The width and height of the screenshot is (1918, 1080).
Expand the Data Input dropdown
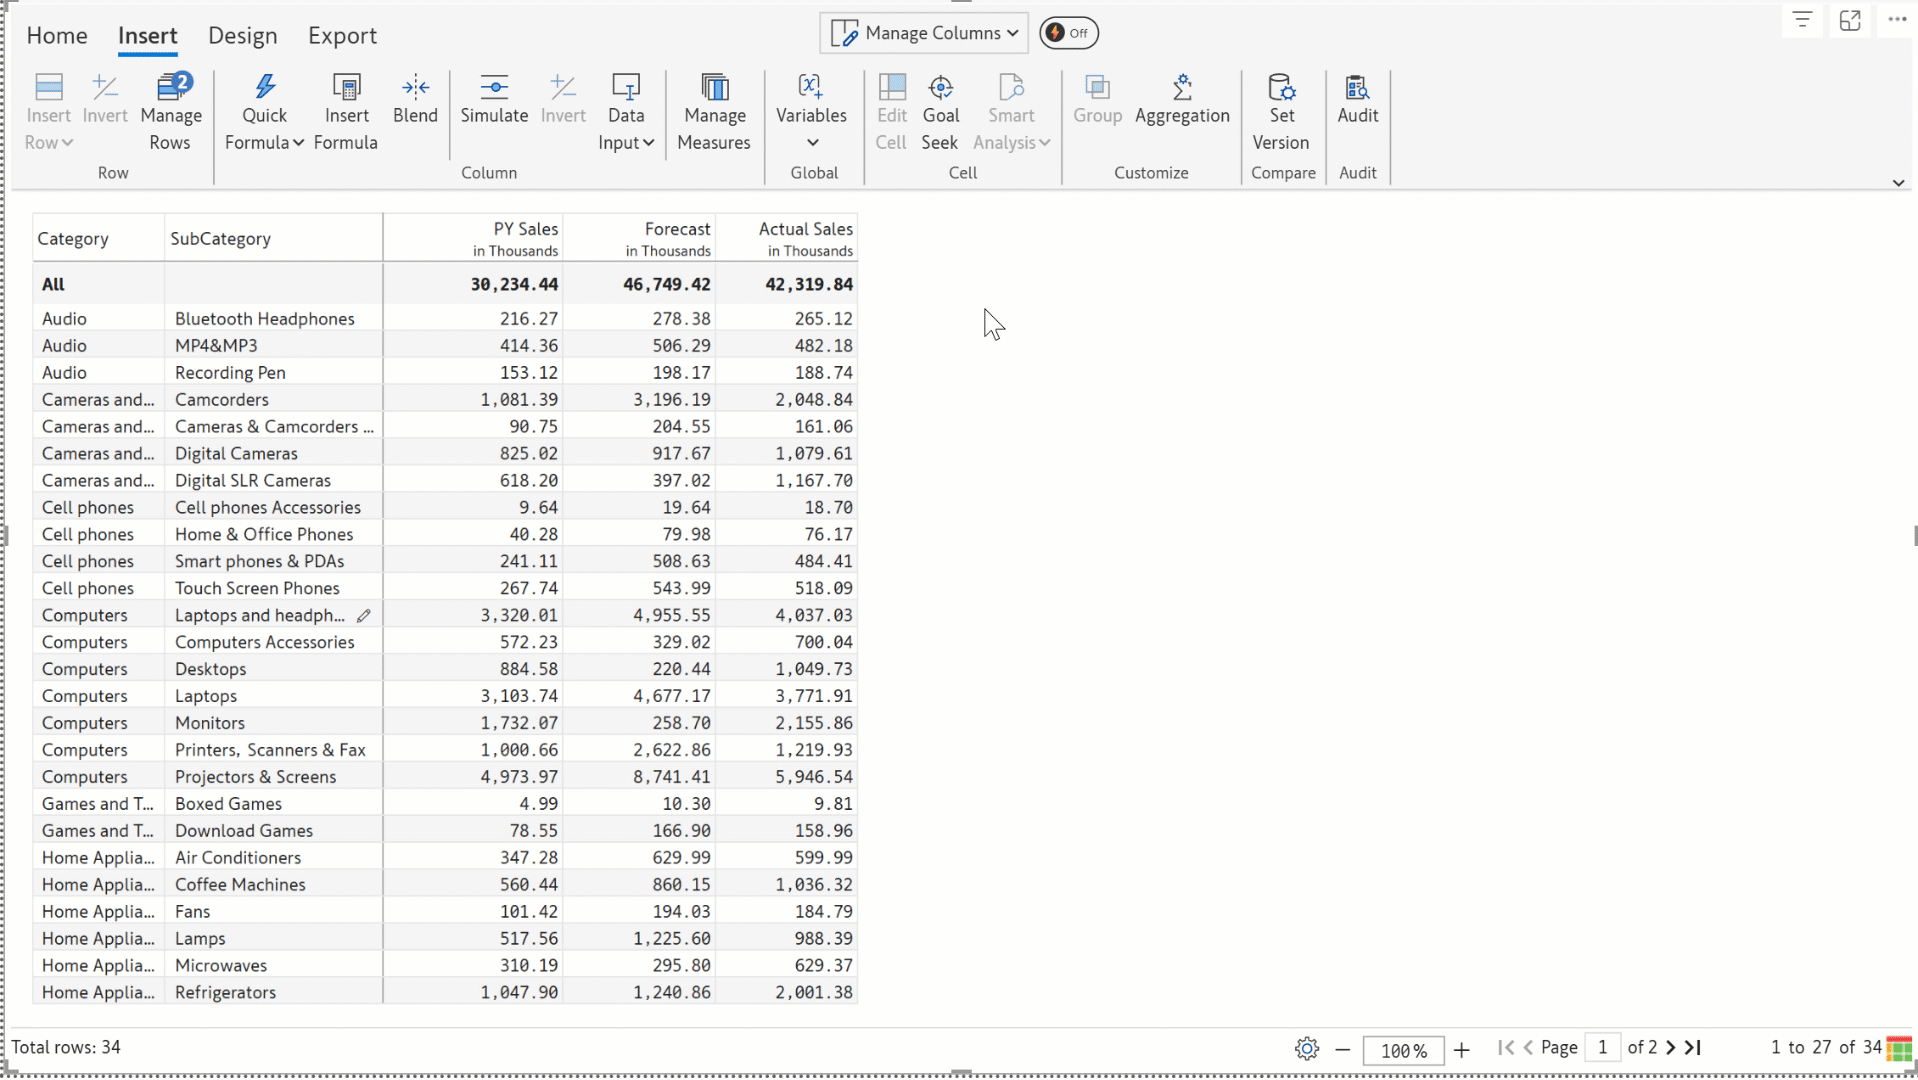pos(626,142)
